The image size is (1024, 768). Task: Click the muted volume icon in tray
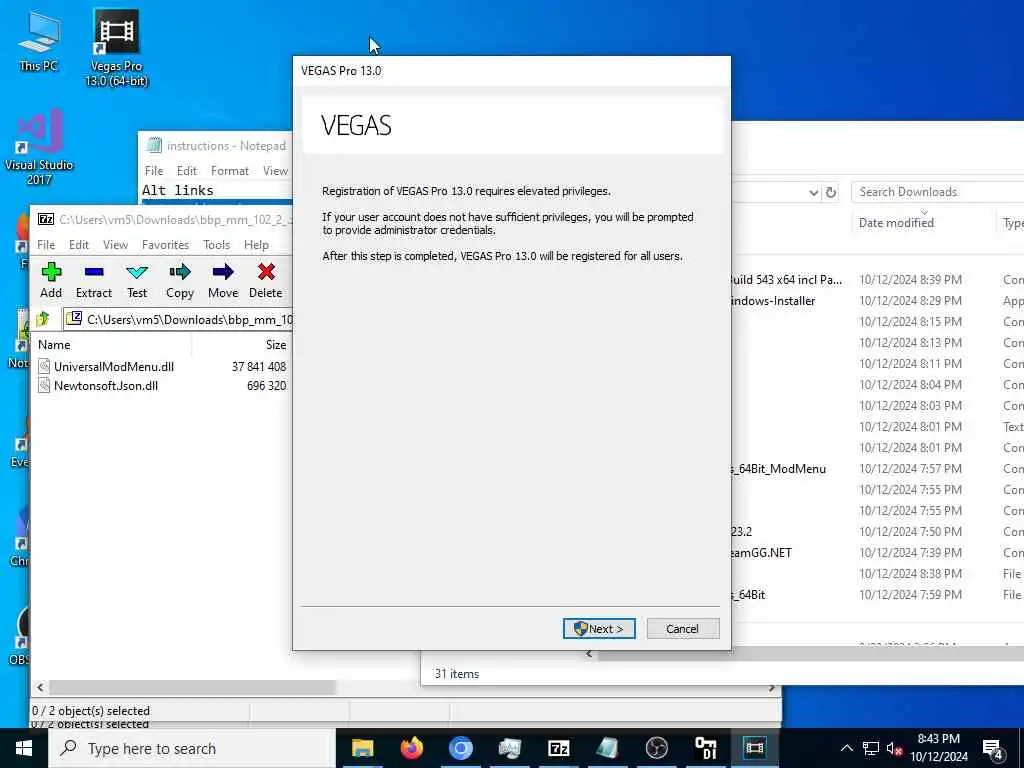click(x=894, y=748)
